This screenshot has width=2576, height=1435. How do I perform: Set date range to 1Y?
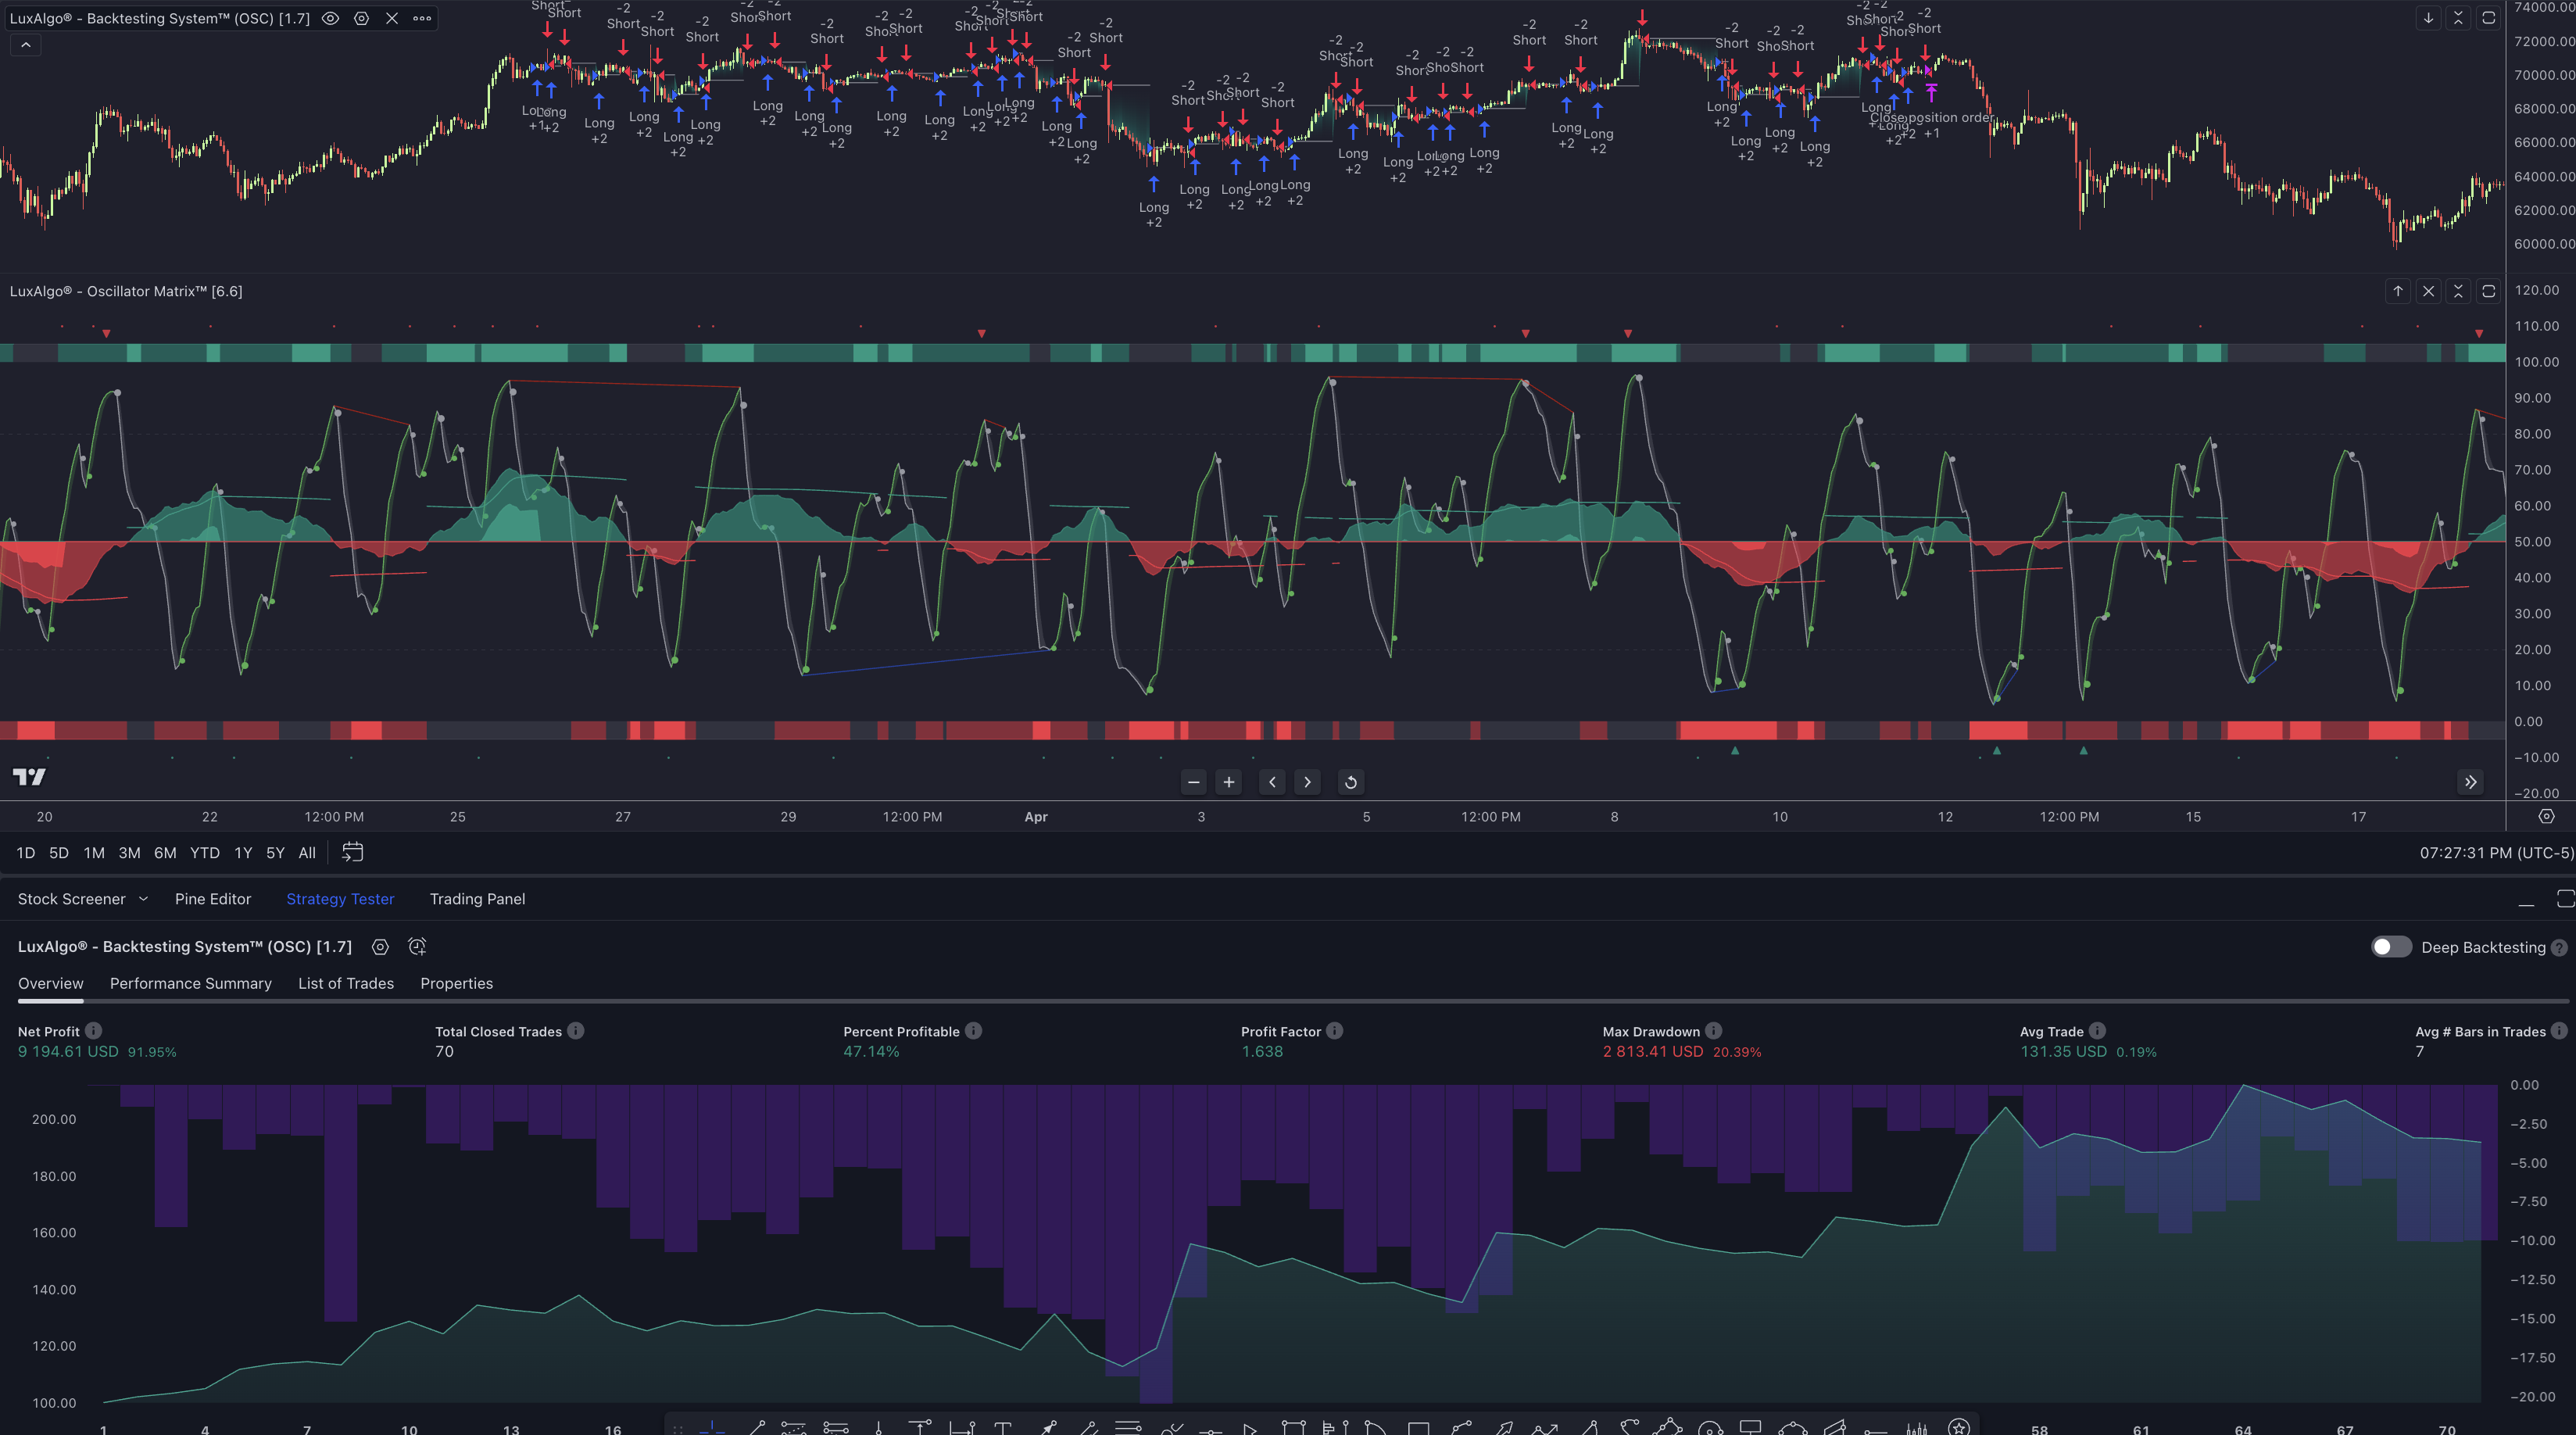tap(243, 853)
